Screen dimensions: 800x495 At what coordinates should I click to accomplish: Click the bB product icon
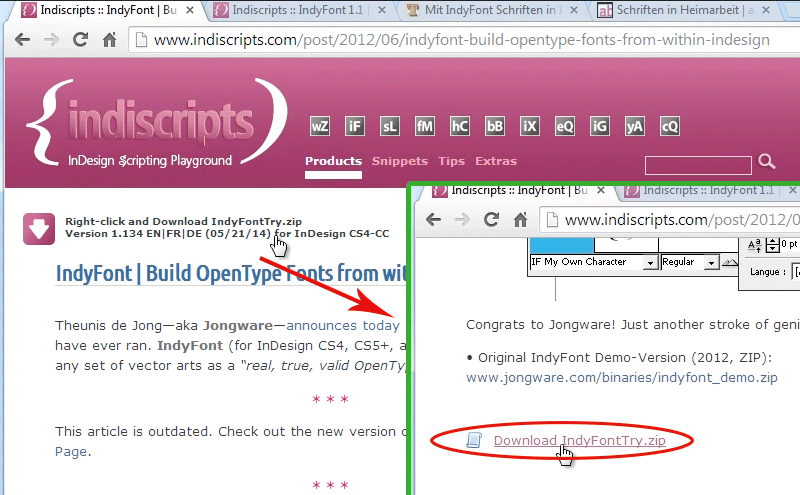pos(494,126)
